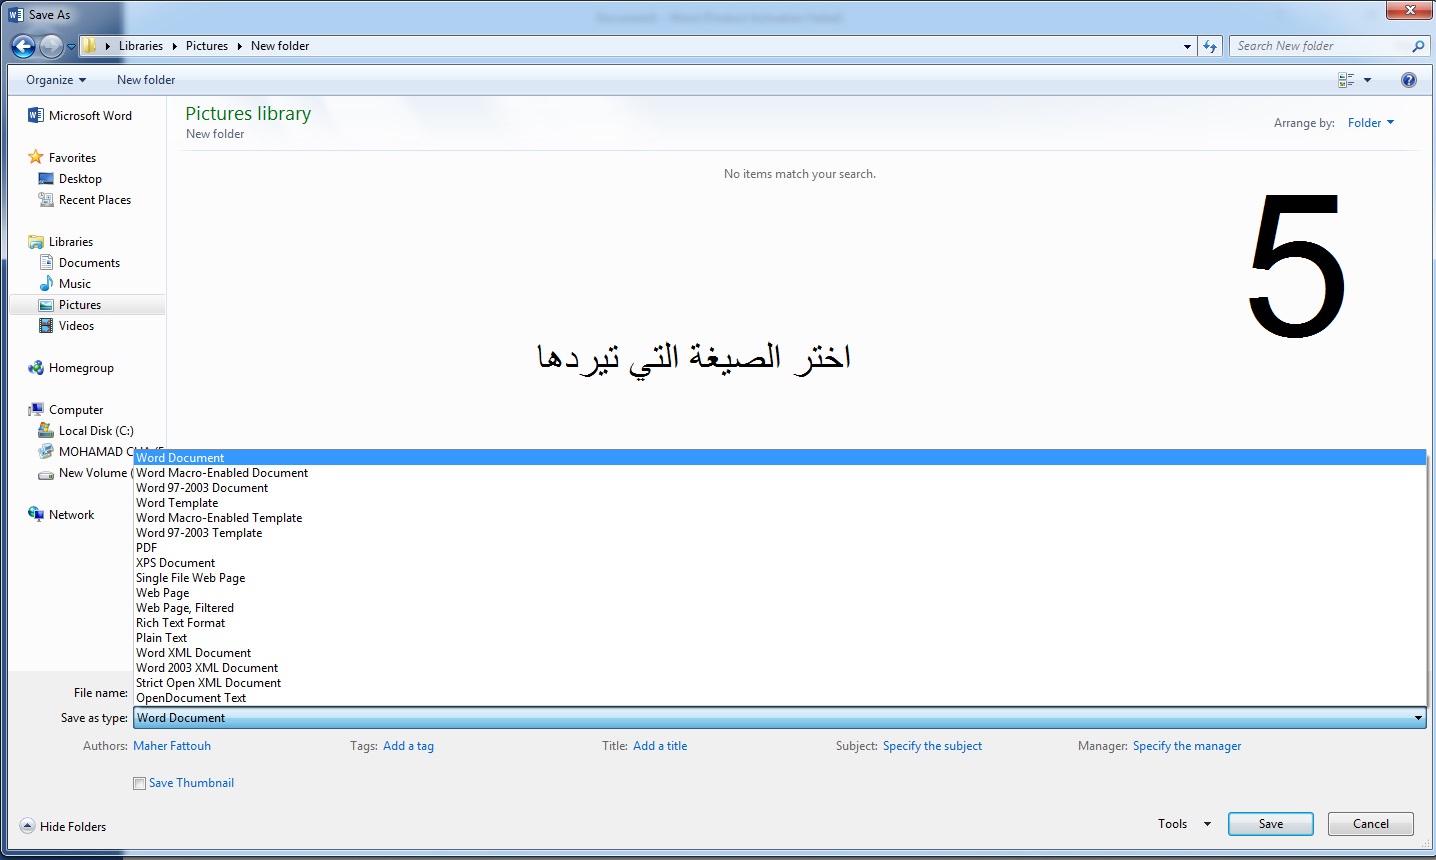Choose Rich Text Format option
Screen dimensions: 1436x860
coord(181,623)
